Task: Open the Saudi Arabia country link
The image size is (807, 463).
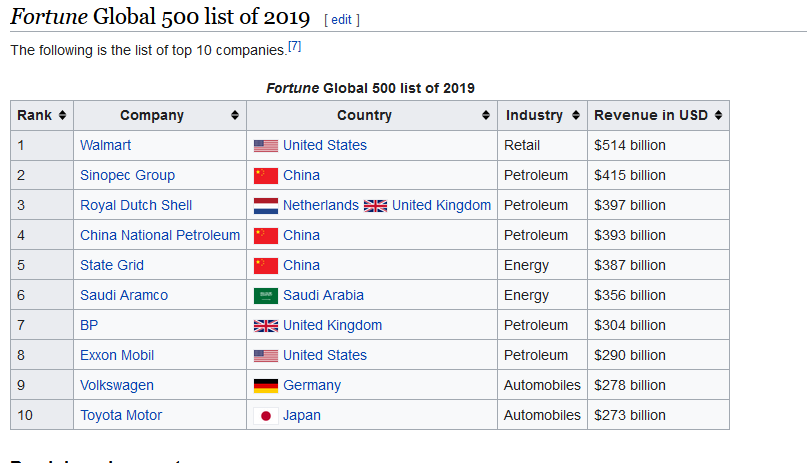Action: 323,295
